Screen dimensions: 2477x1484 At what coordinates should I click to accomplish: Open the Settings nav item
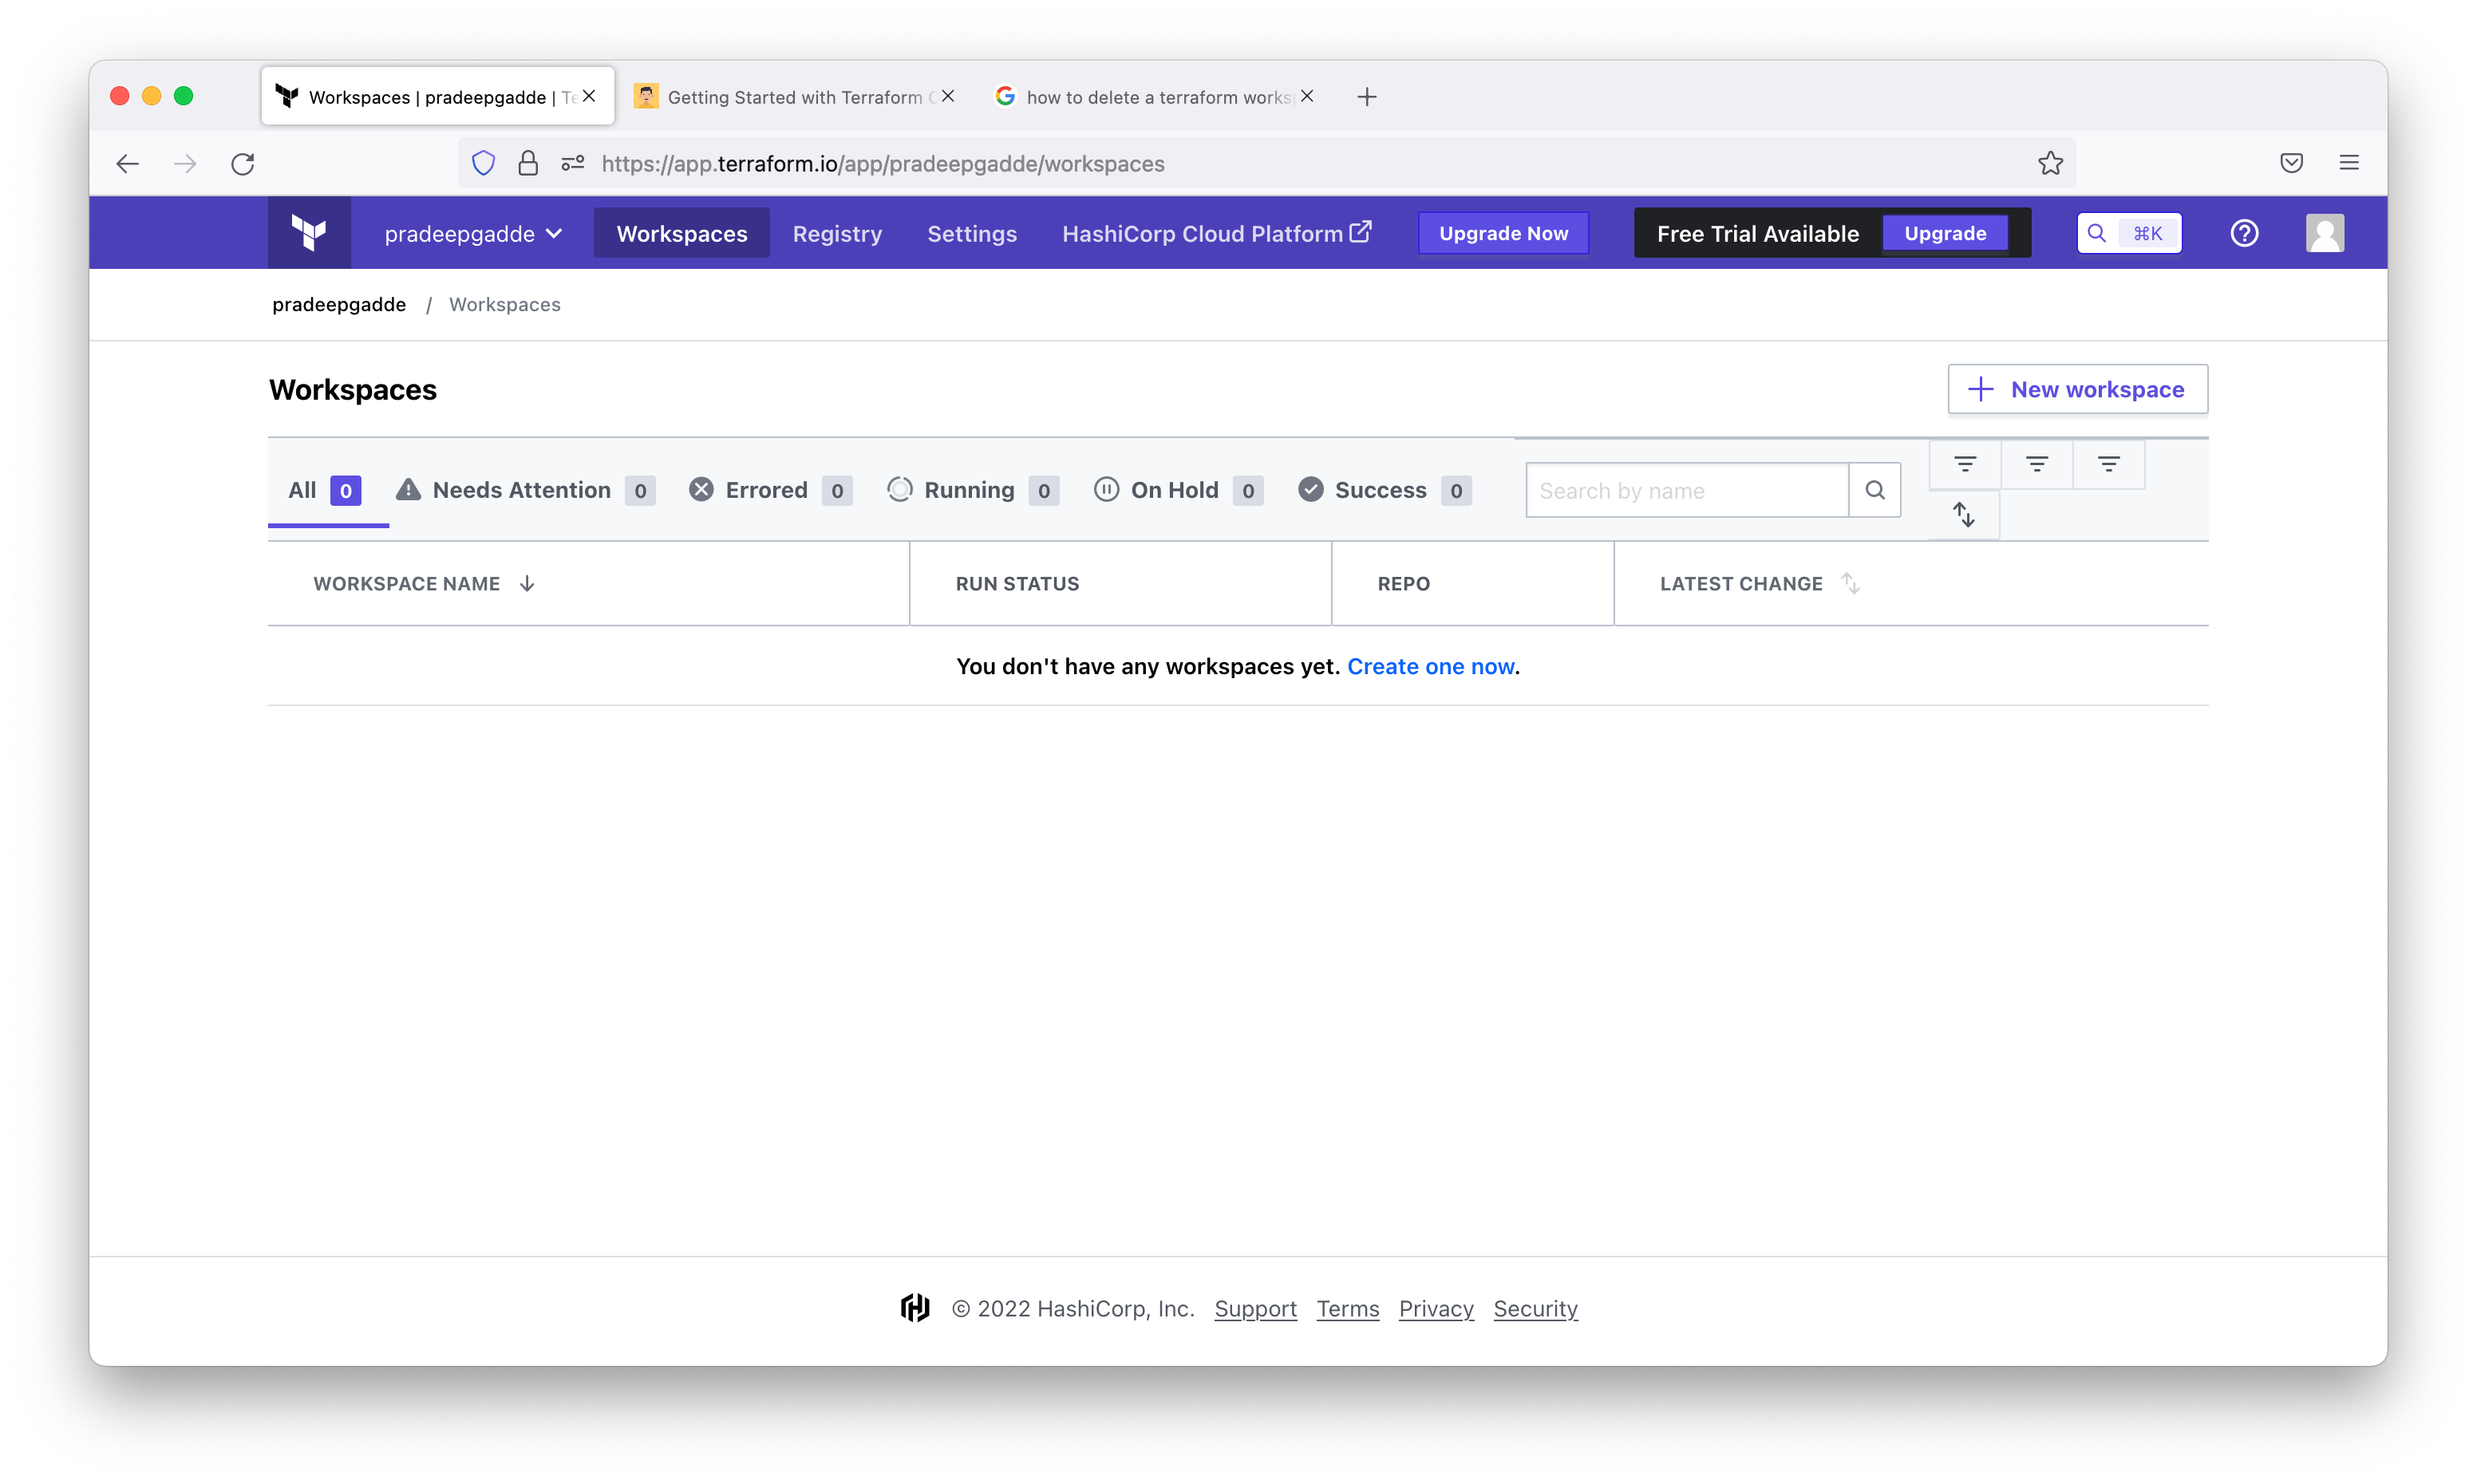pyautogui.click(x=972, y=233)
